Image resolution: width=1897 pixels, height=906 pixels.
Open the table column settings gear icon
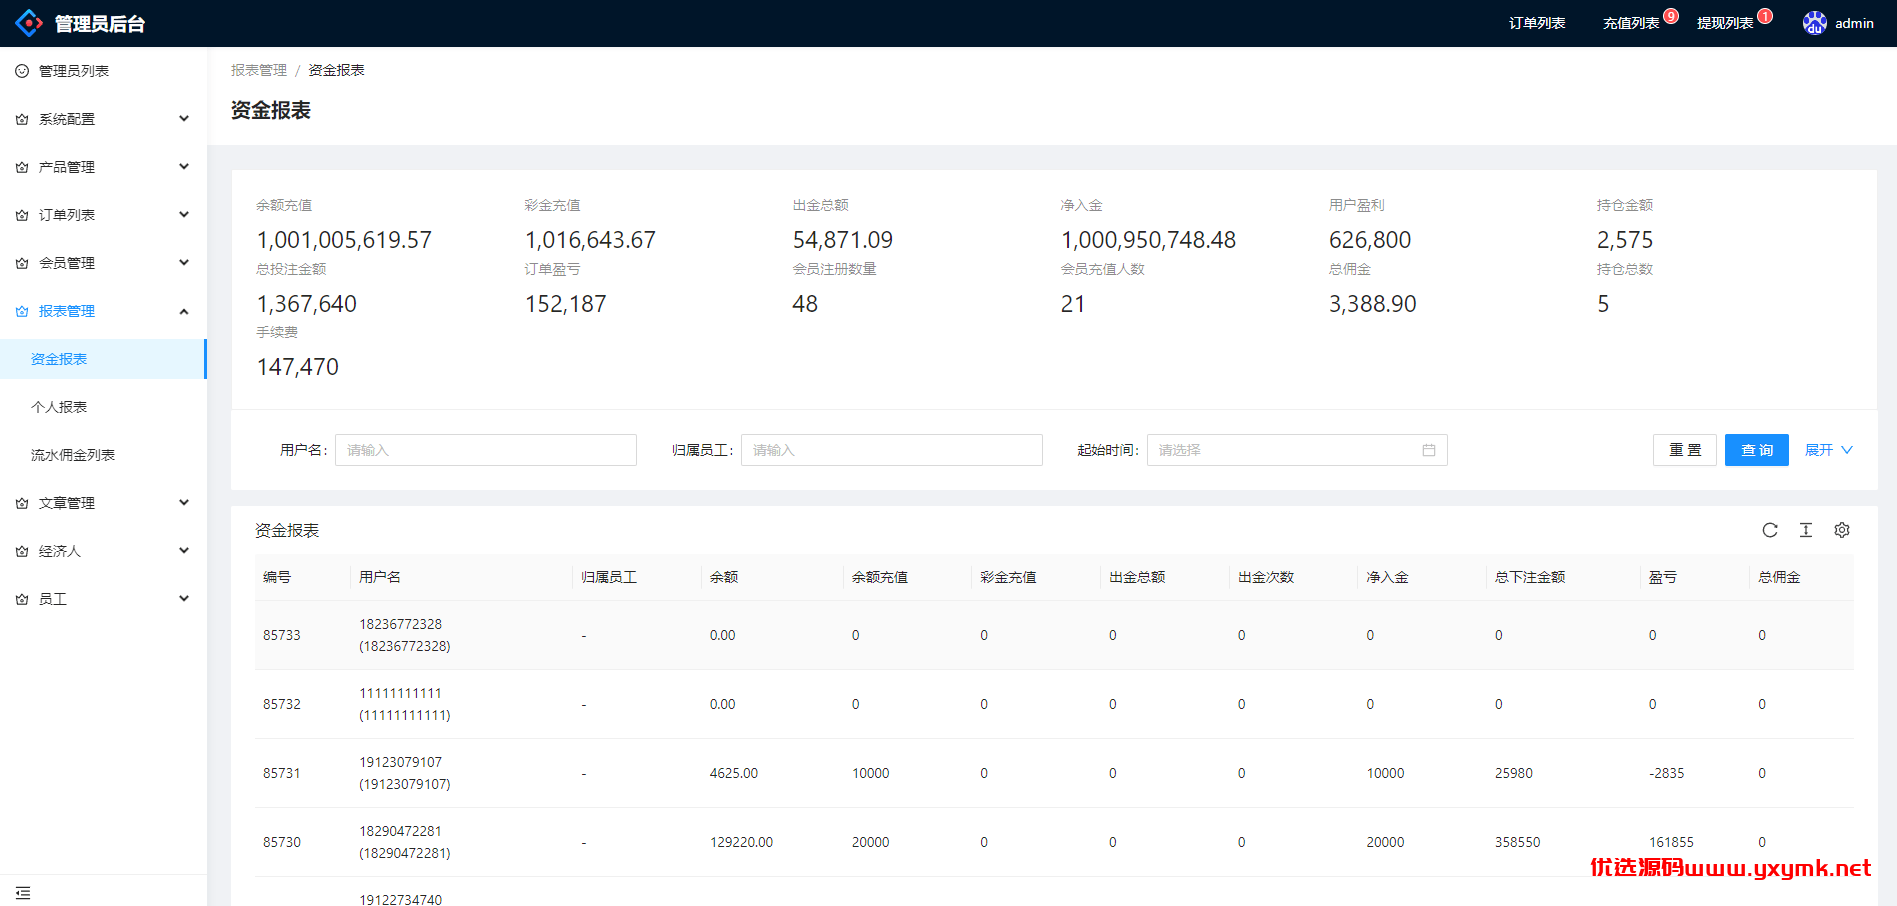1842,530
